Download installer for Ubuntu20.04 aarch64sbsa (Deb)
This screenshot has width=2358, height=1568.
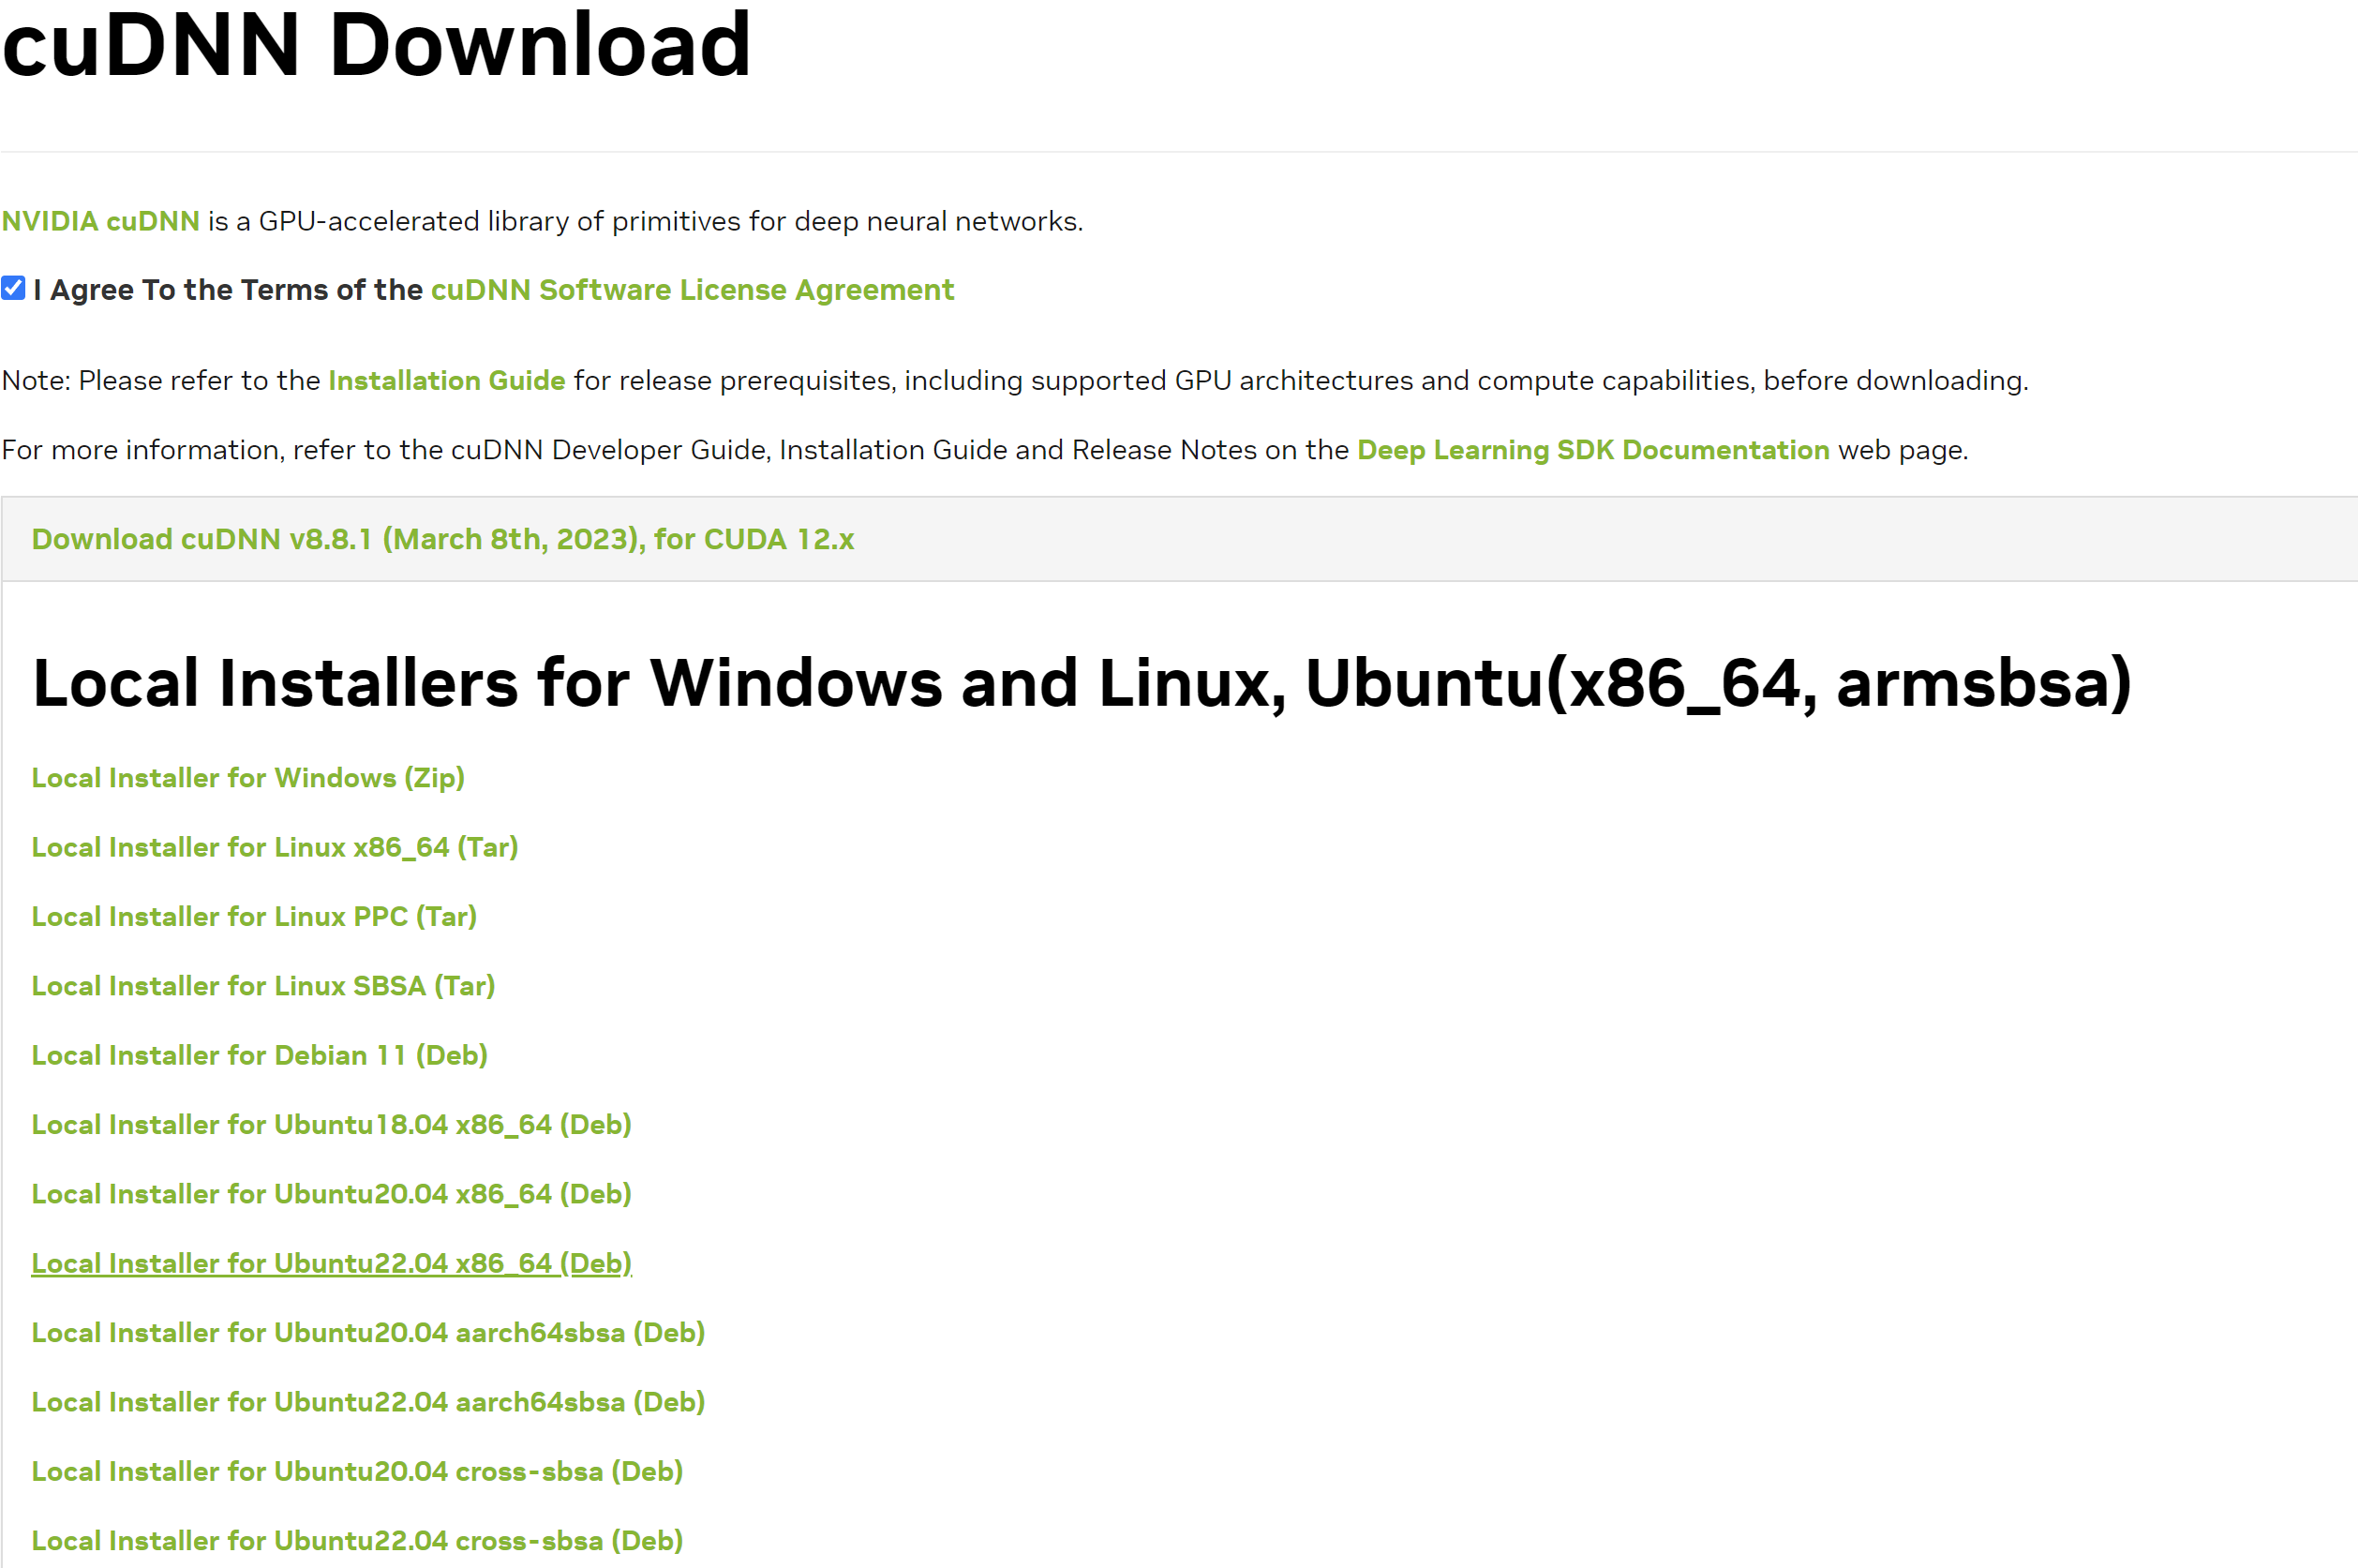(368, 1332)
